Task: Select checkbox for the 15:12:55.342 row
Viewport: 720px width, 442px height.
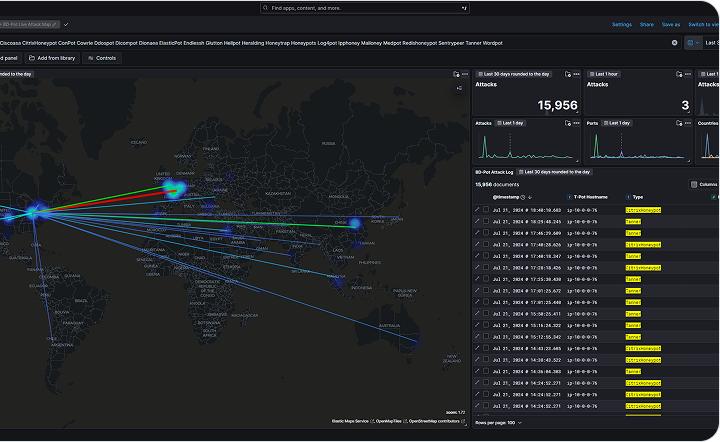Action: point(486,336)
